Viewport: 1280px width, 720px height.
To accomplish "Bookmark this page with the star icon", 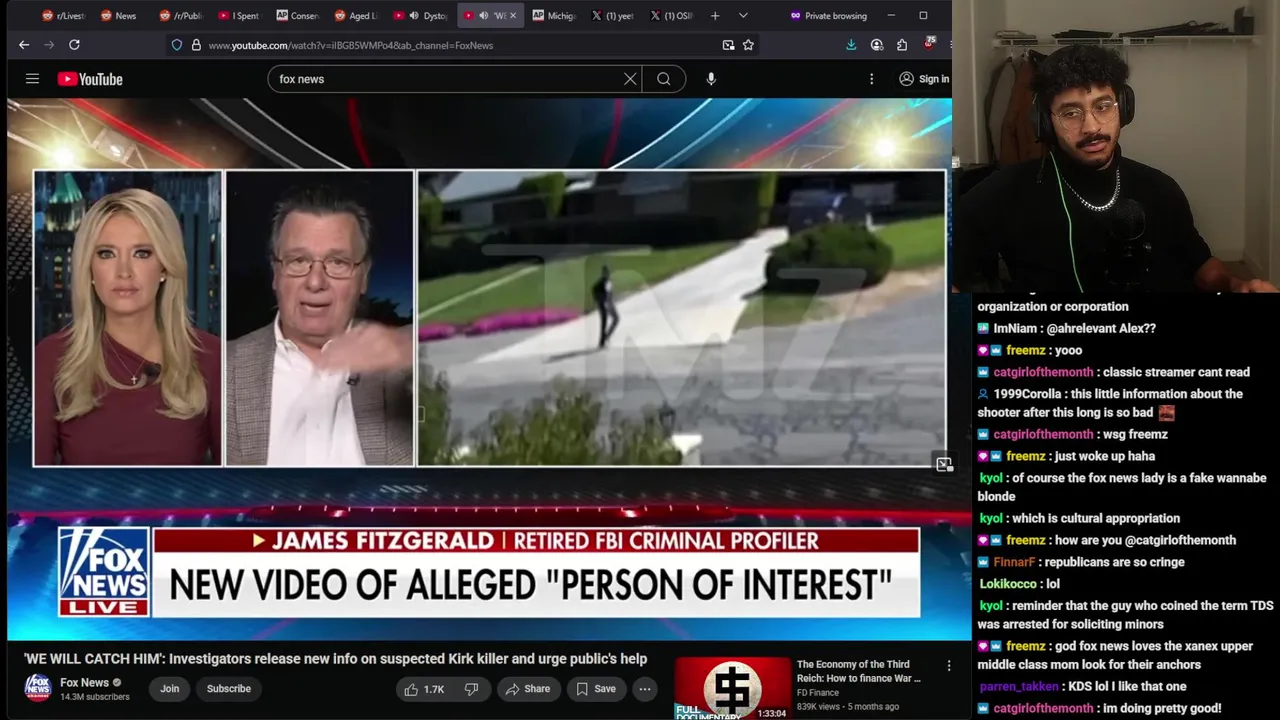I will [748, 45].
